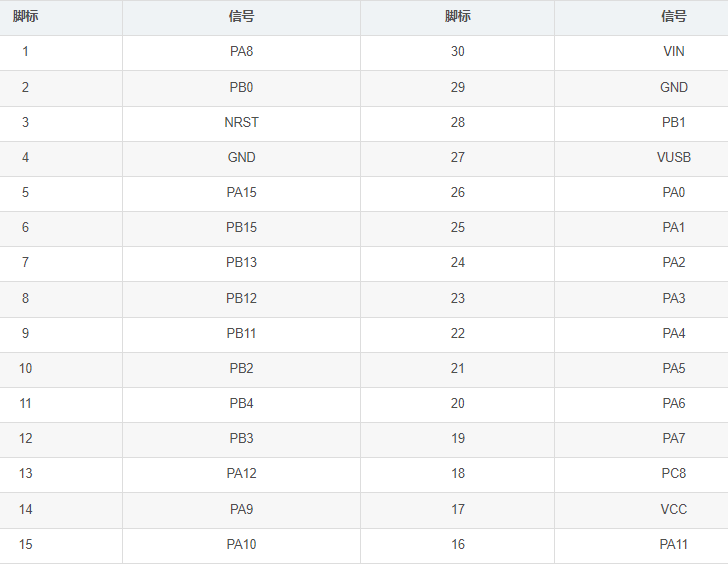Click the PB3 signal cell
Screen dimensions: 728x565
(x=241, y=438)
